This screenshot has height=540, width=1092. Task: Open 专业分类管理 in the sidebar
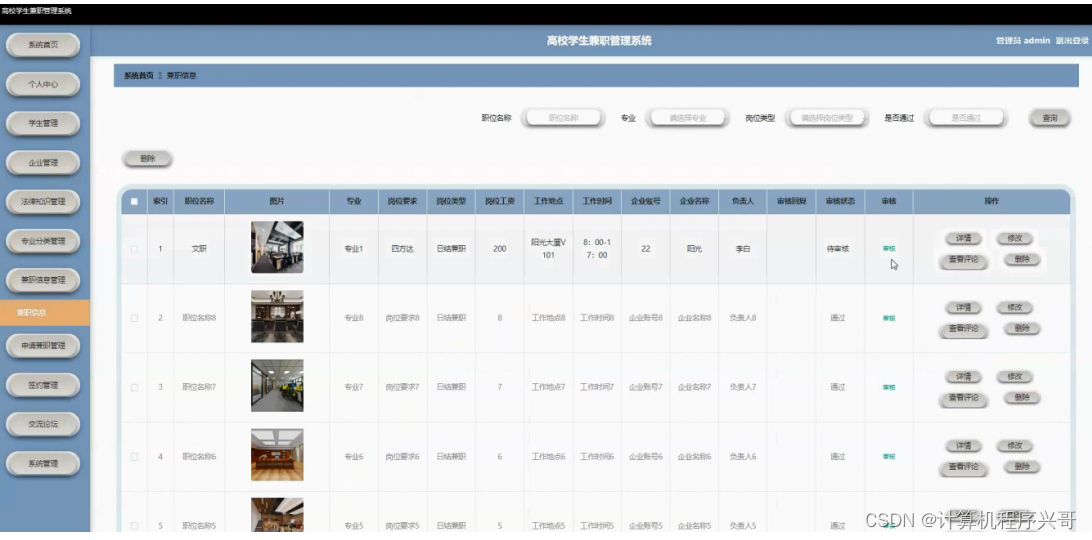[x=43, y=241]
